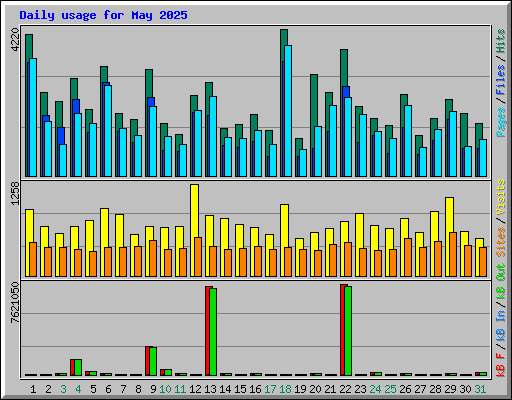Click the dark green hits bar for day 9
The image size is (512, 400).
point(149,83)
